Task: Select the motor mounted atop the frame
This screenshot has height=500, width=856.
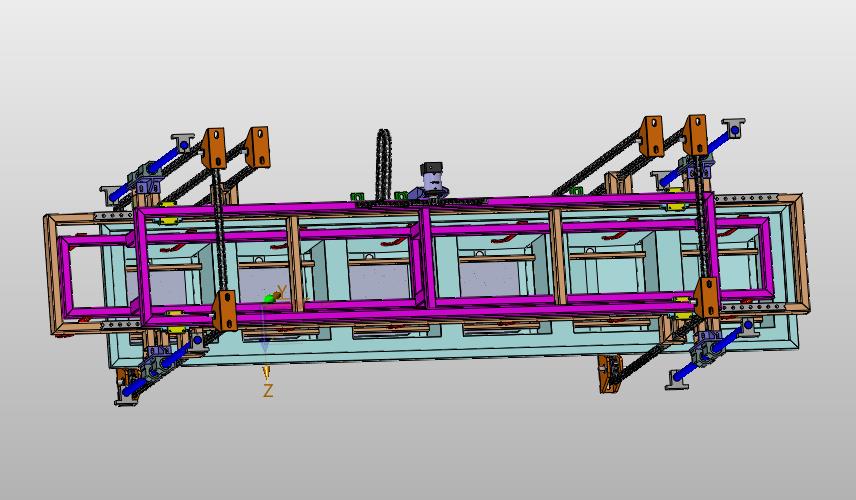Action: click(x=432, y=179)
